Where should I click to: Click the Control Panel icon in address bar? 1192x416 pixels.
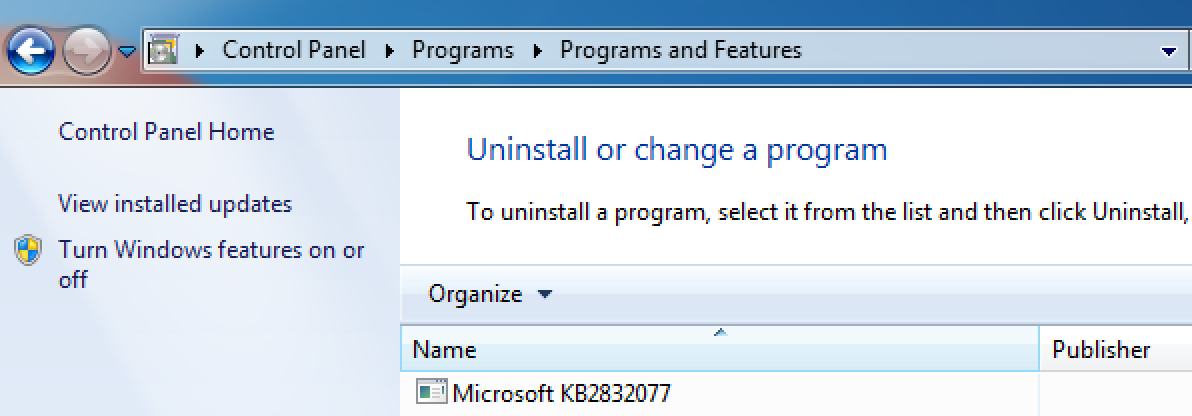coord(162,50)
